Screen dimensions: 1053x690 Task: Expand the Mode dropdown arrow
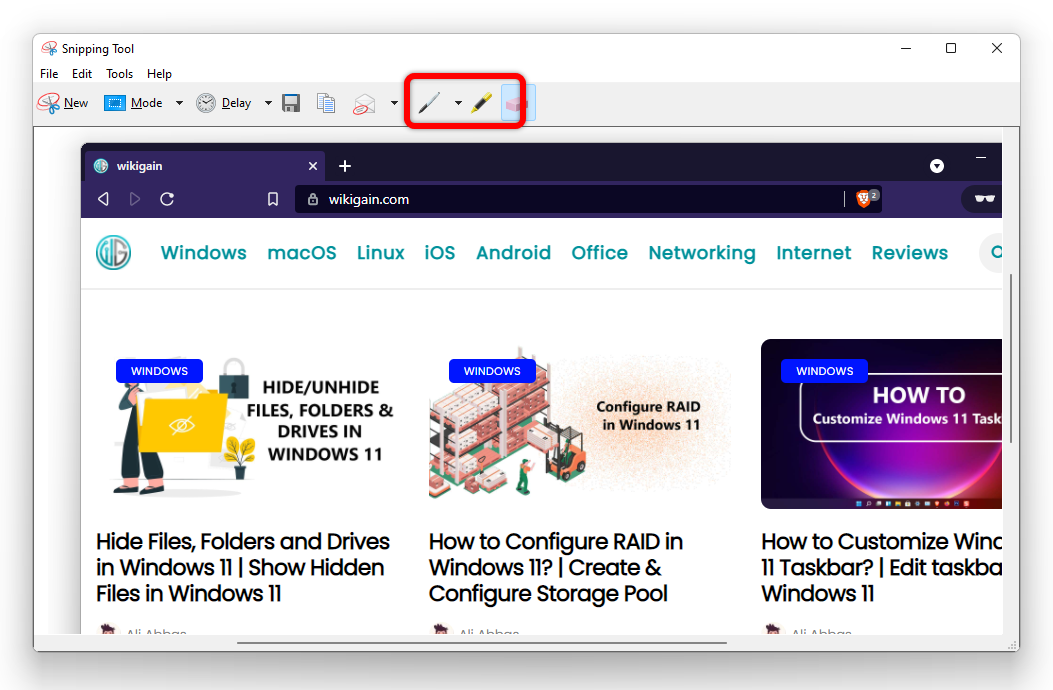coord(179,103)
